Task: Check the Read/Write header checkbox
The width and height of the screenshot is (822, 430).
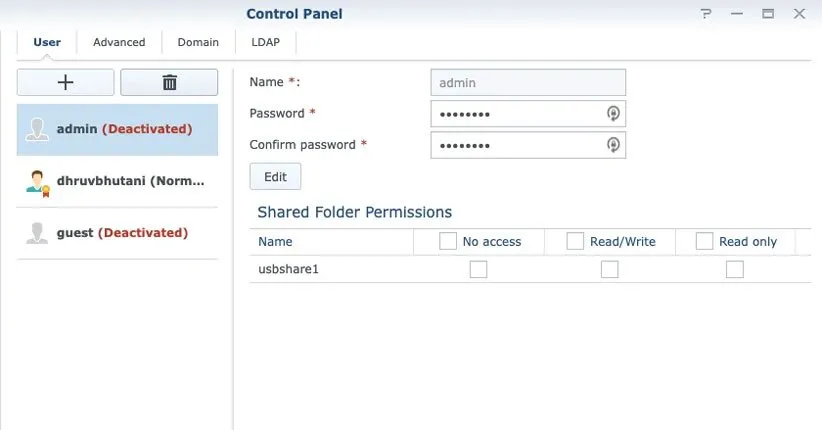Action: coord(575,241)
